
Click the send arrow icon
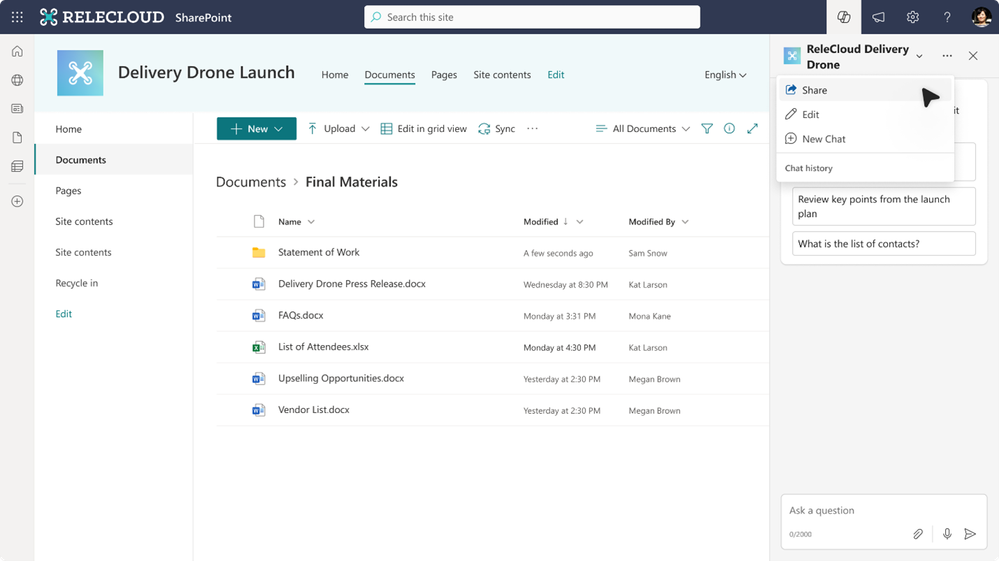click(970, 534)
